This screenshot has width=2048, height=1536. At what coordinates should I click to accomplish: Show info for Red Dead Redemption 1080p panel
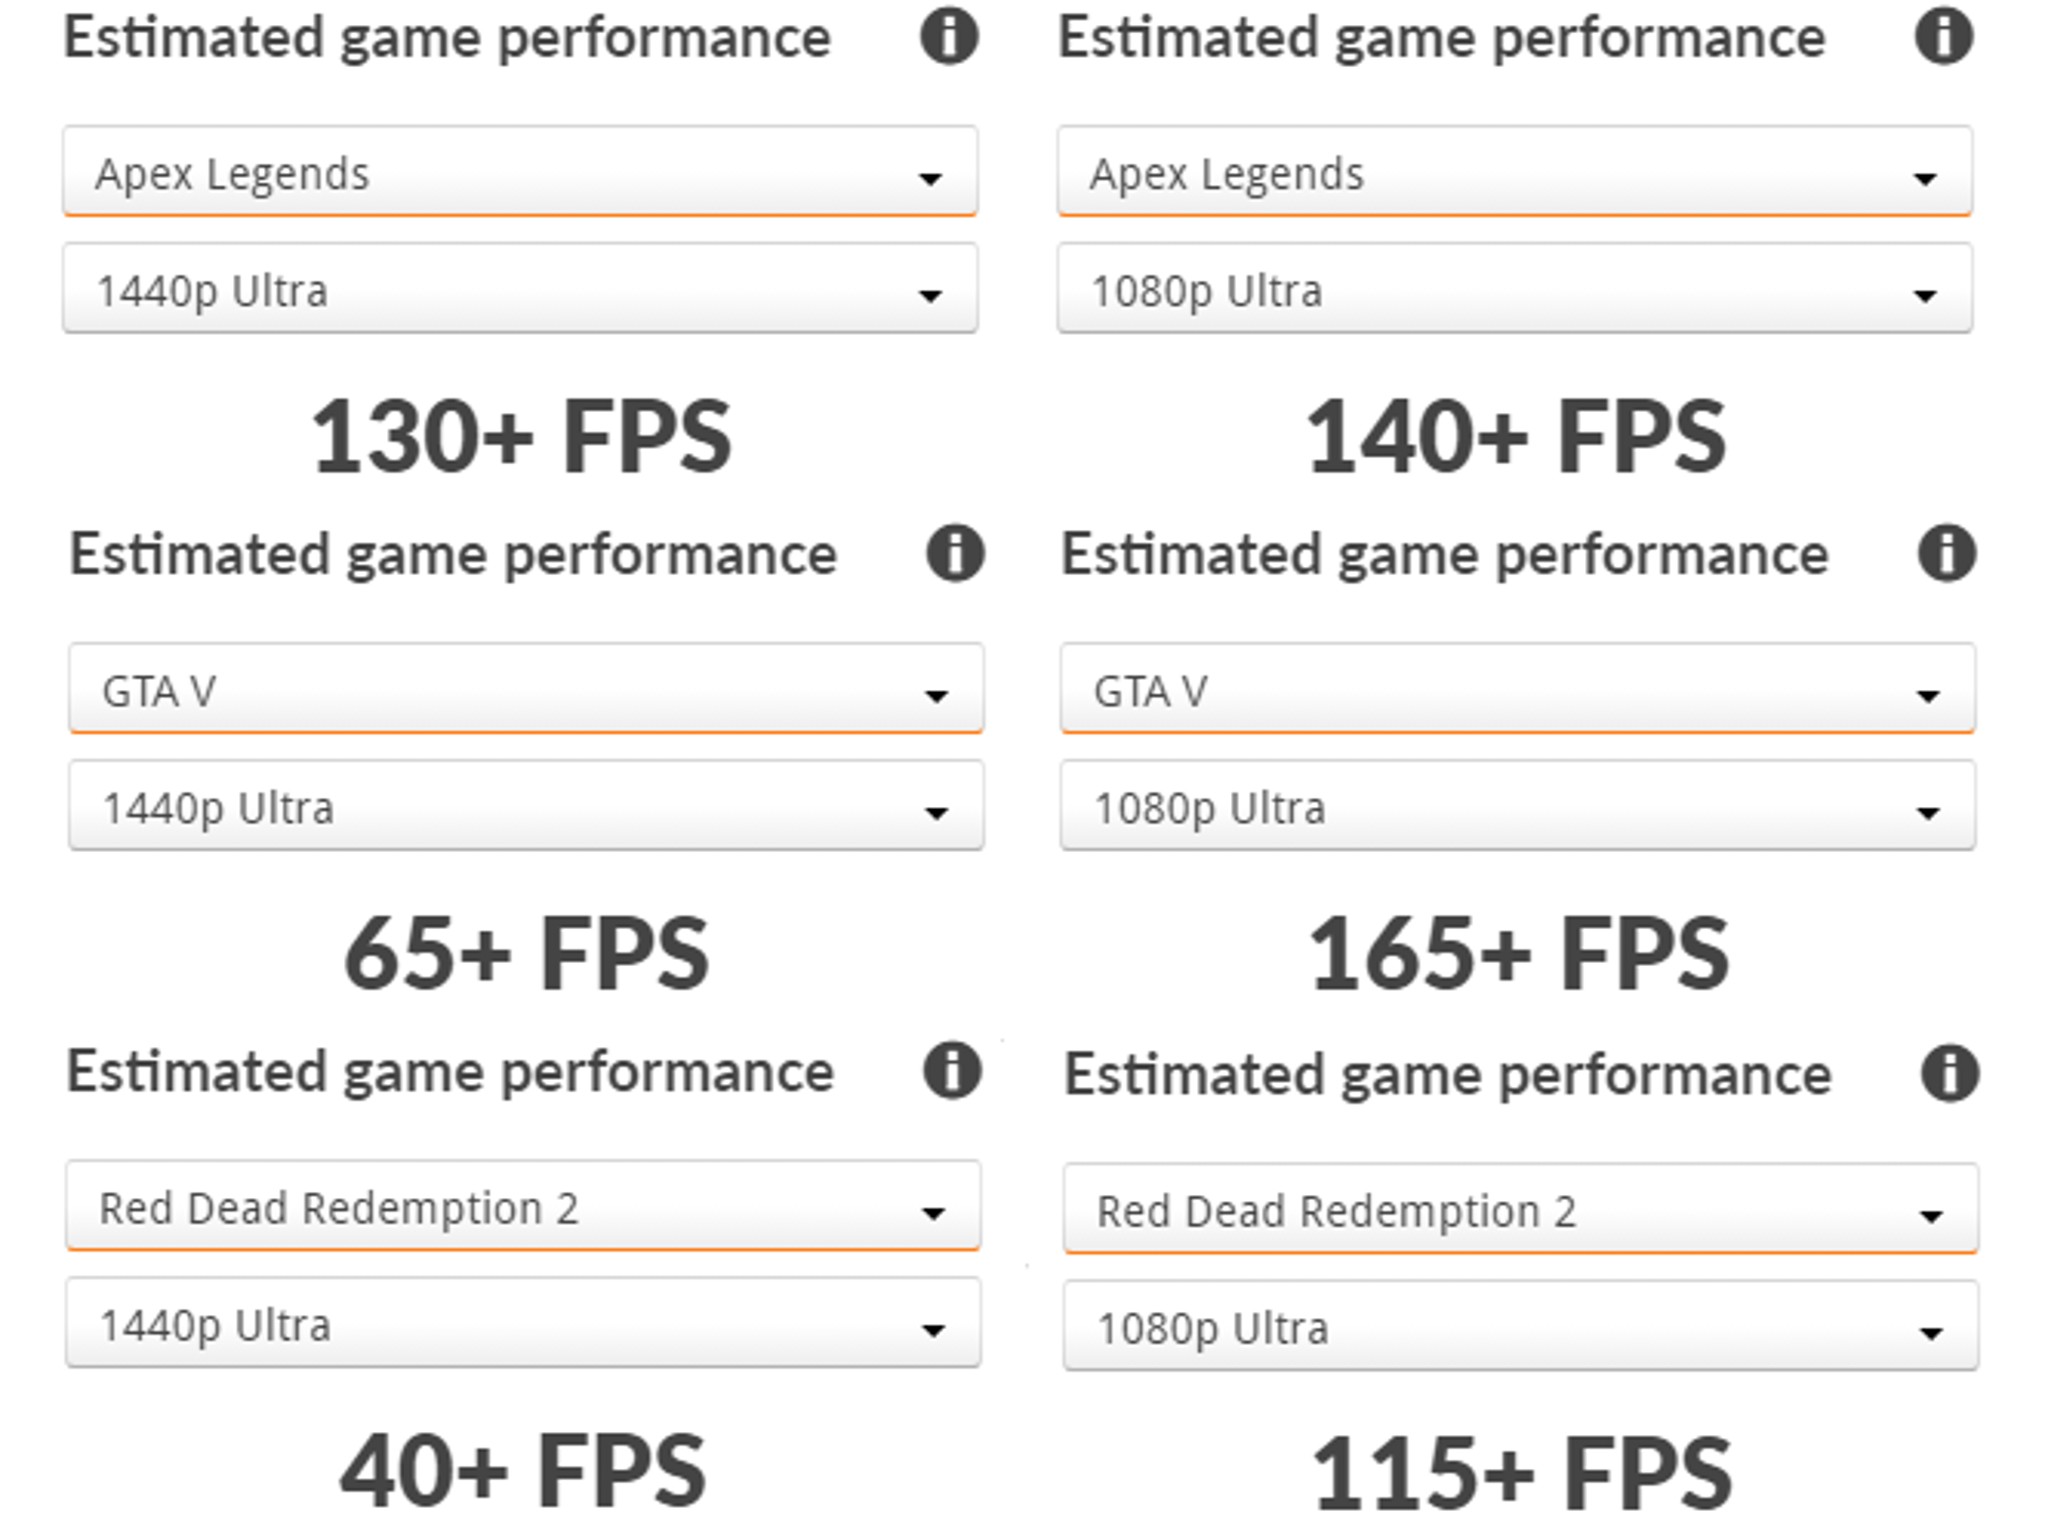[x=1949, y=1074]
